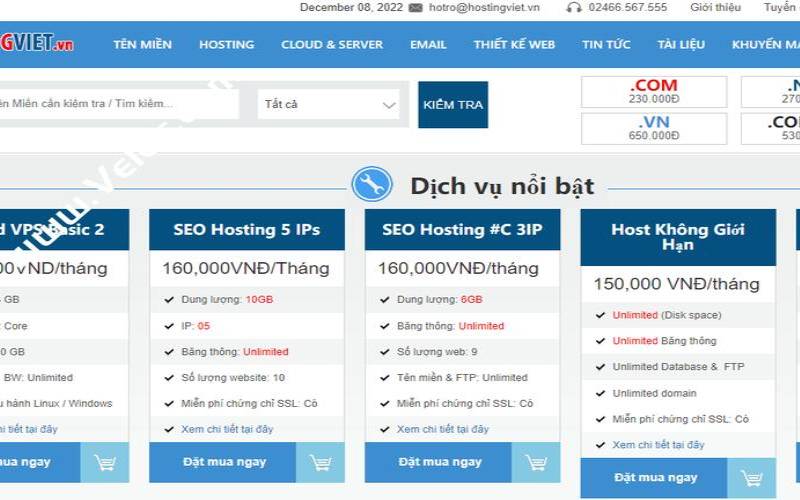
Task: Select the .VN 650.000Đ domain box
Action: (x=654, y=129)
